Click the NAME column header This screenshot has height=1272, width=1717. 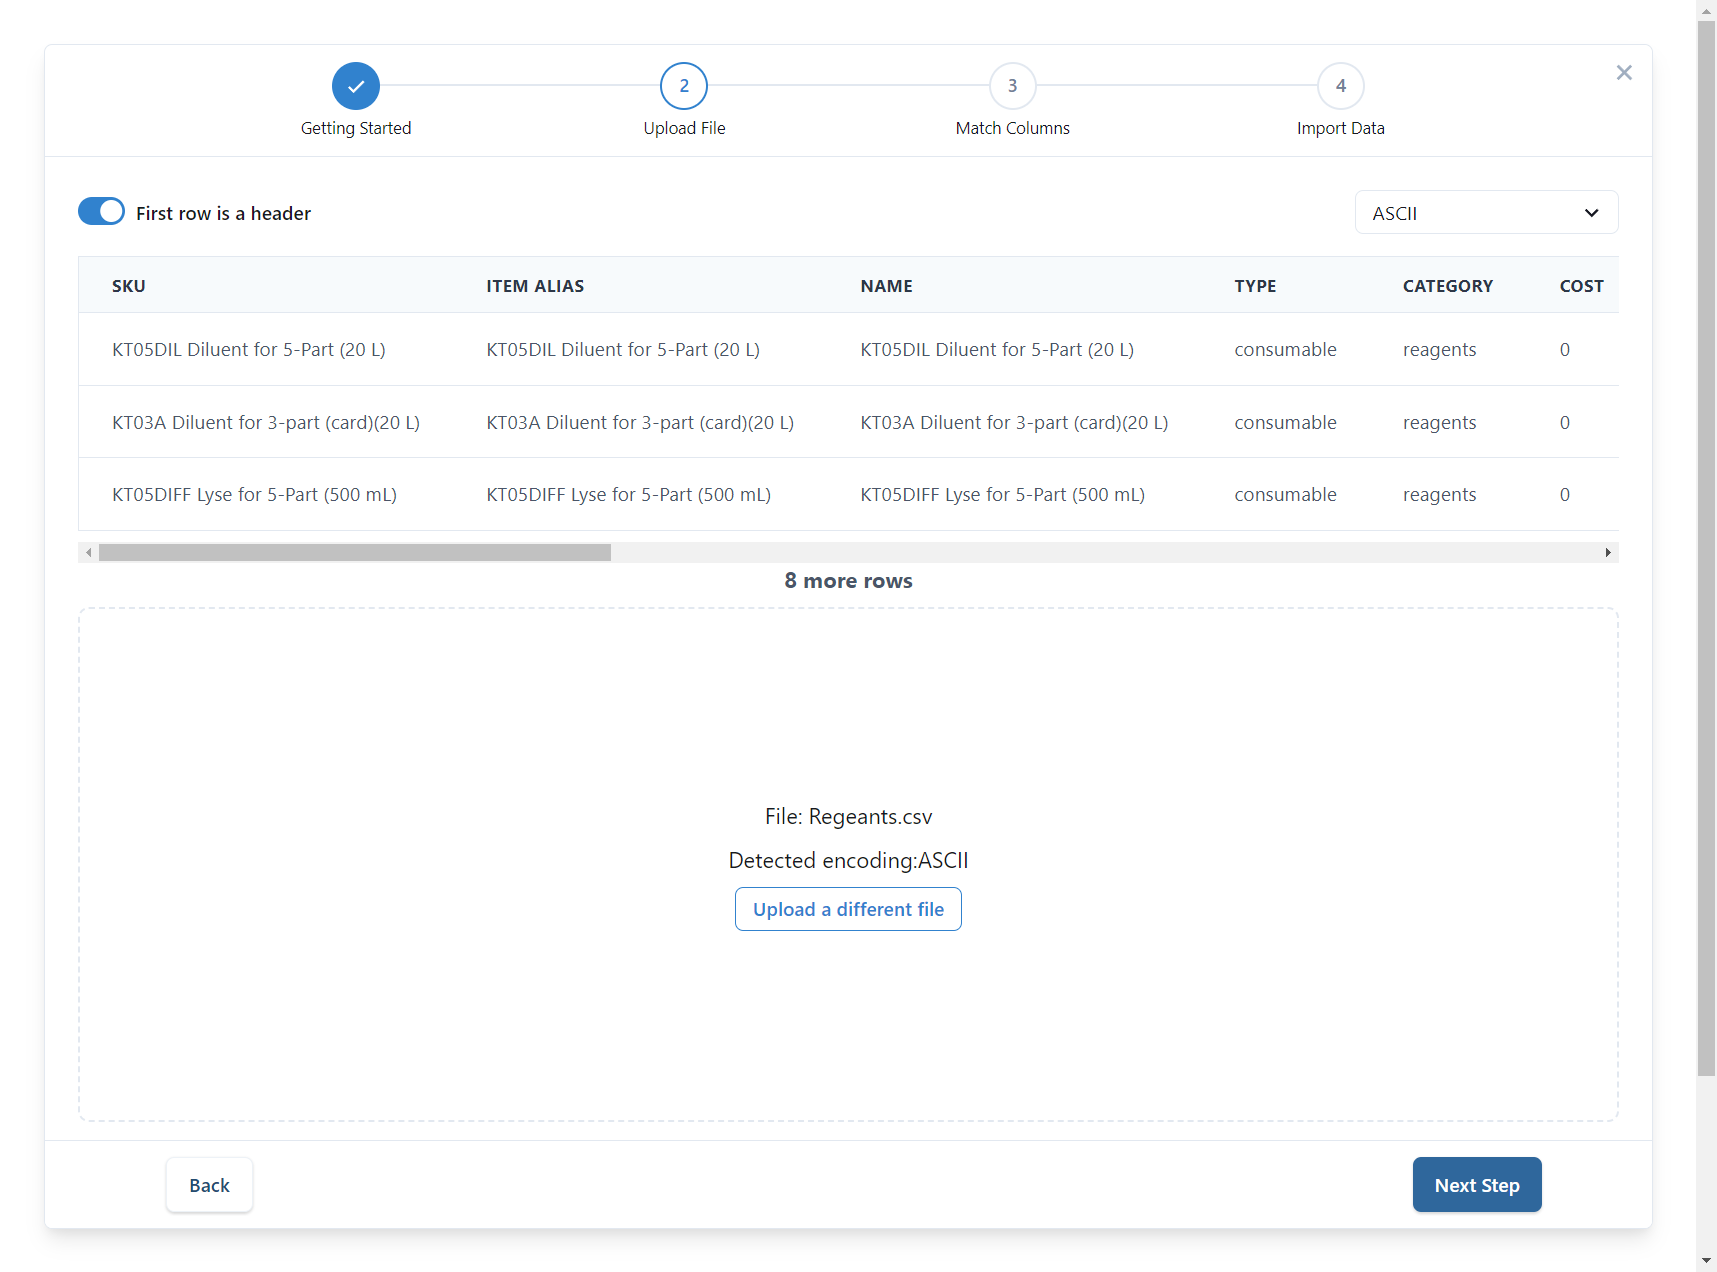(x=886, y=286)
